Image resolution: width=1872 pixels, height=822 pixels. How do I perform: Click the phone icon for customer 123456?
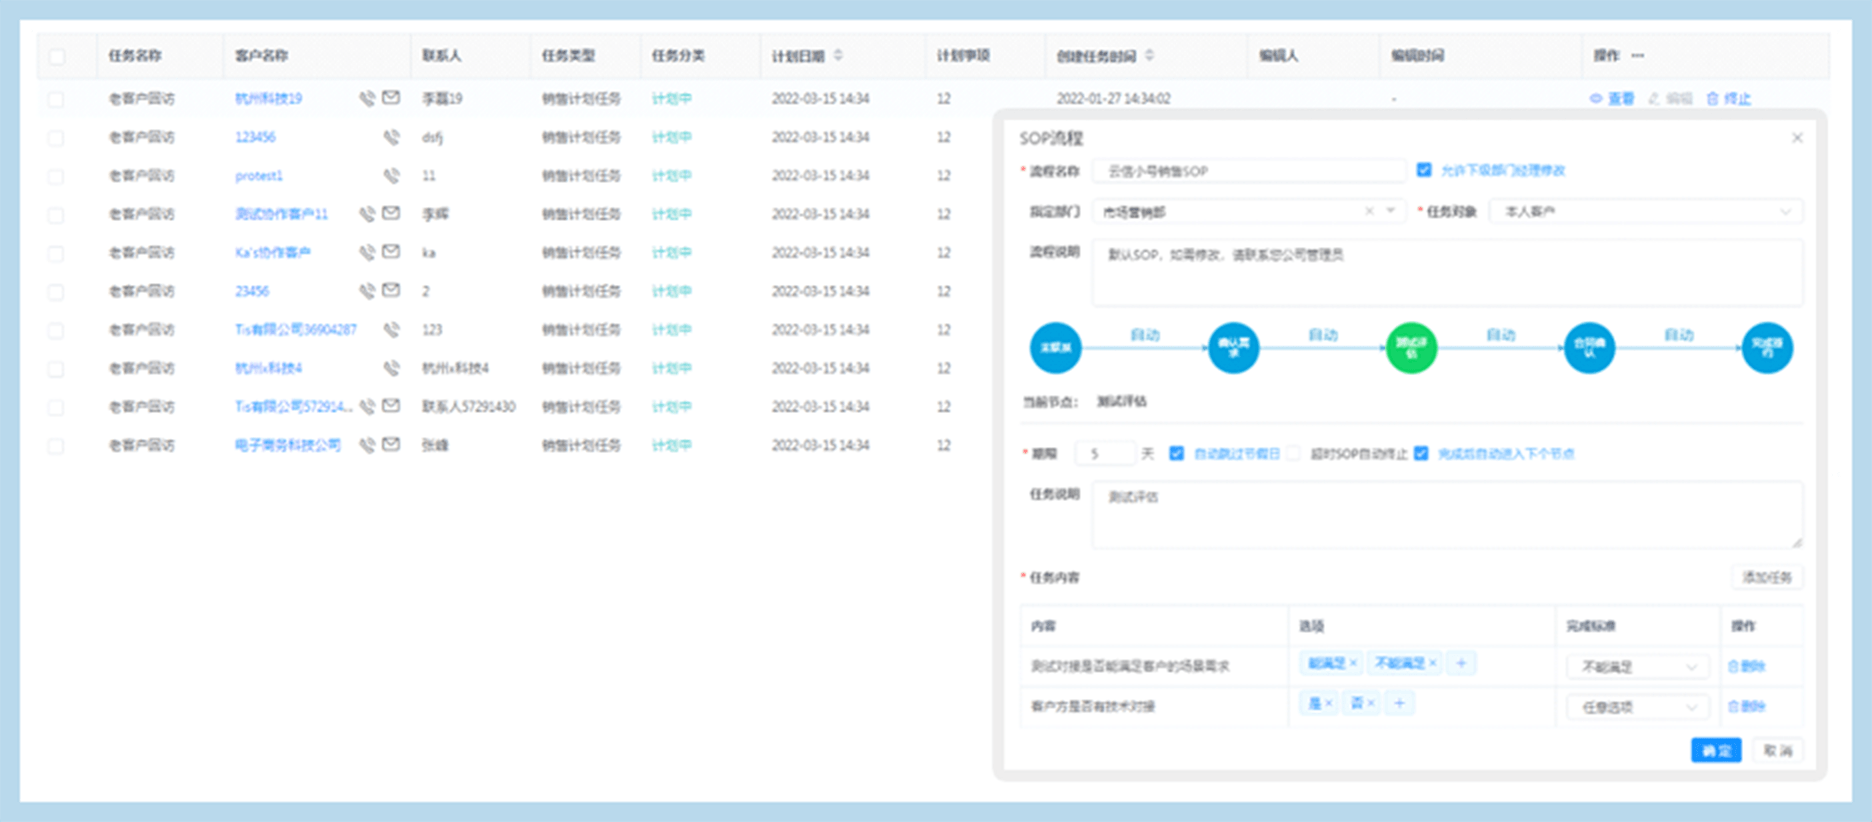point(391,137)
